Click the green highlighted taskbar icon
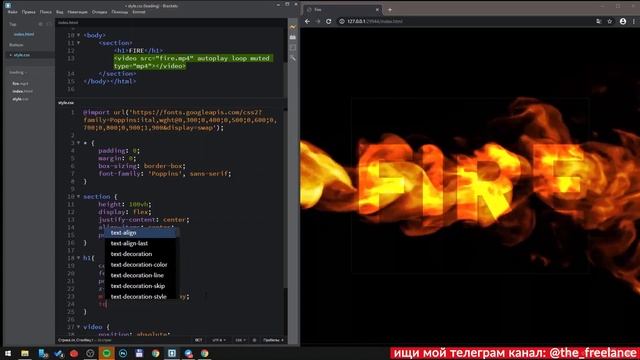640x360 pixels. 107,353
